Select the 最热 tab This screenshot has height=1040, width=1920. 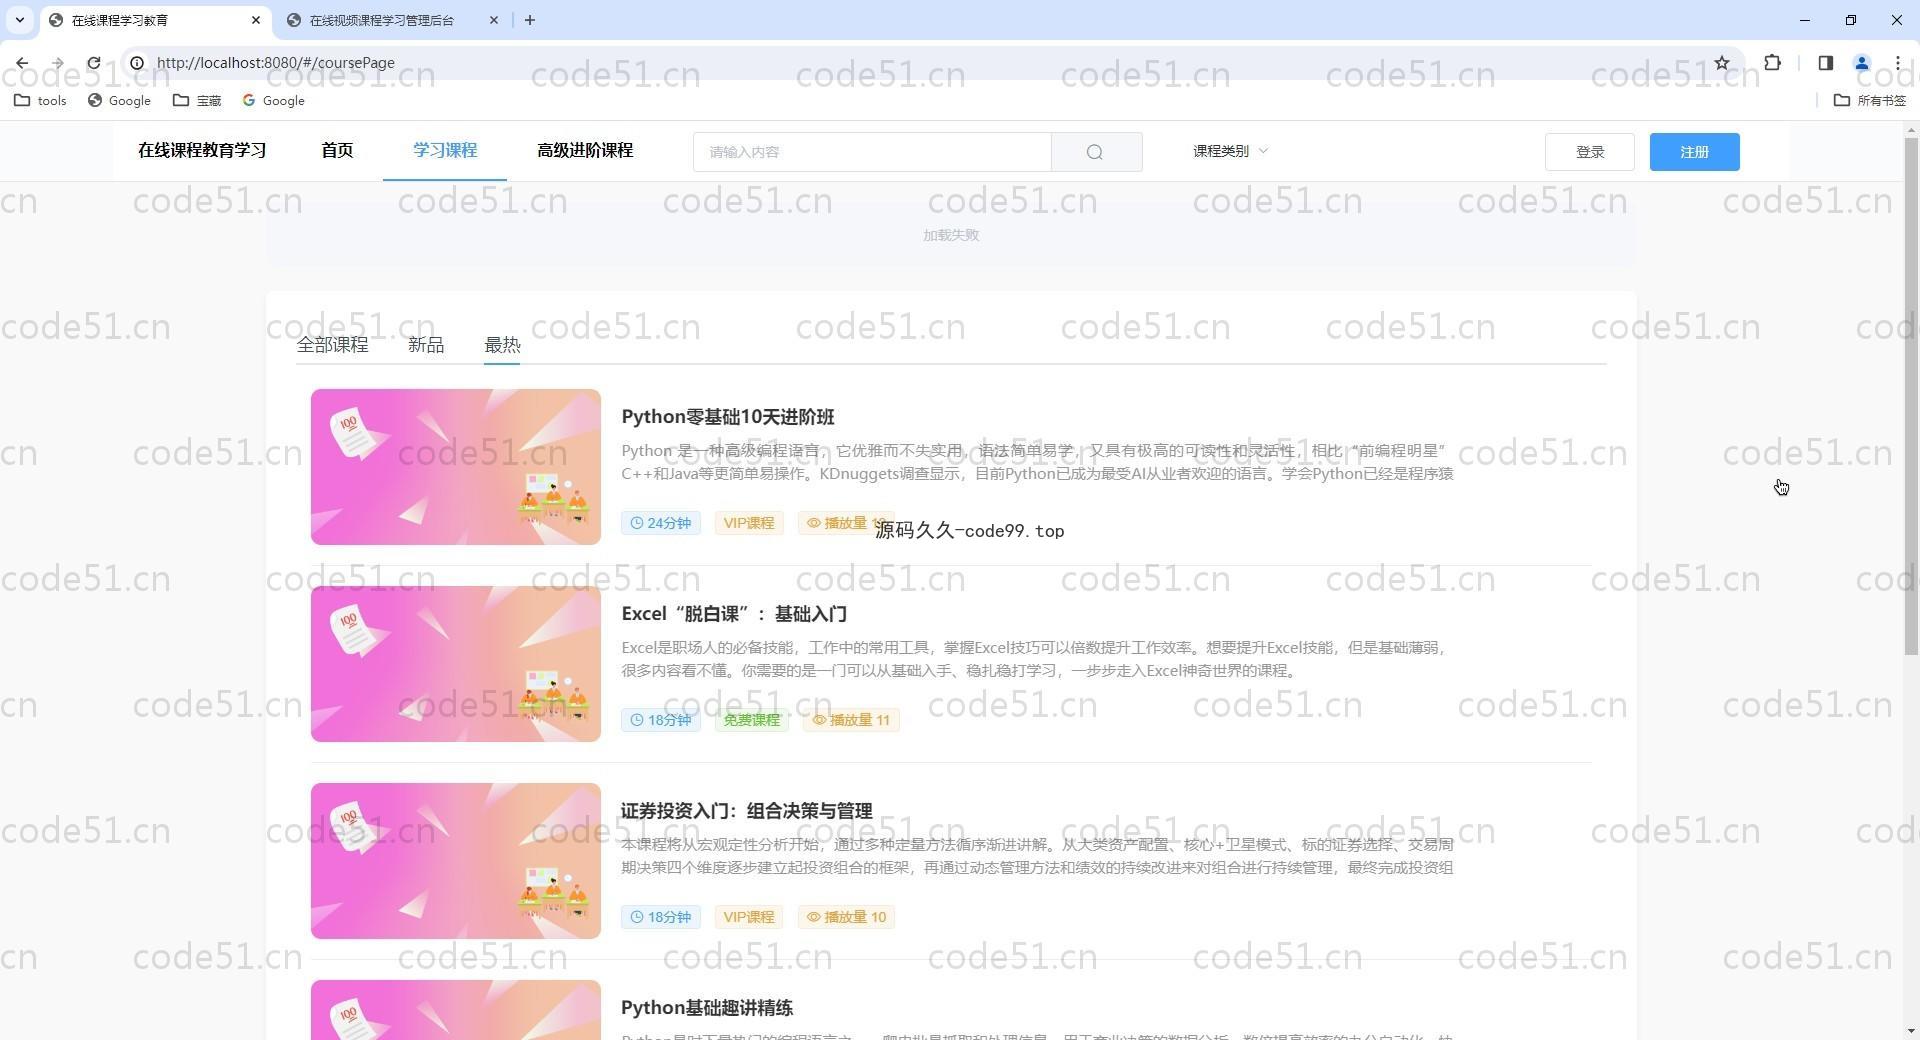502,345
